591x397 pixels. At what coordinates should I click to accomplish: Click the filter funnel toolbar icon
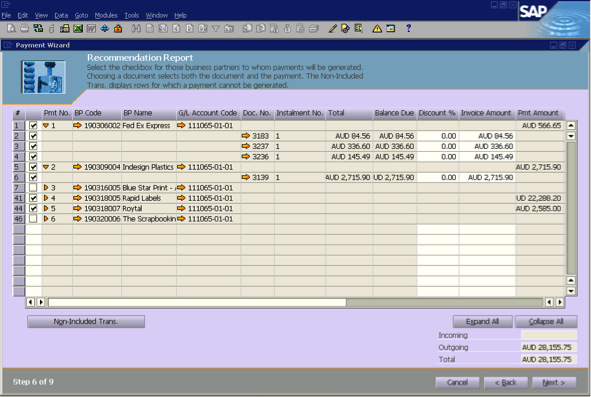(x=216, y=28)
